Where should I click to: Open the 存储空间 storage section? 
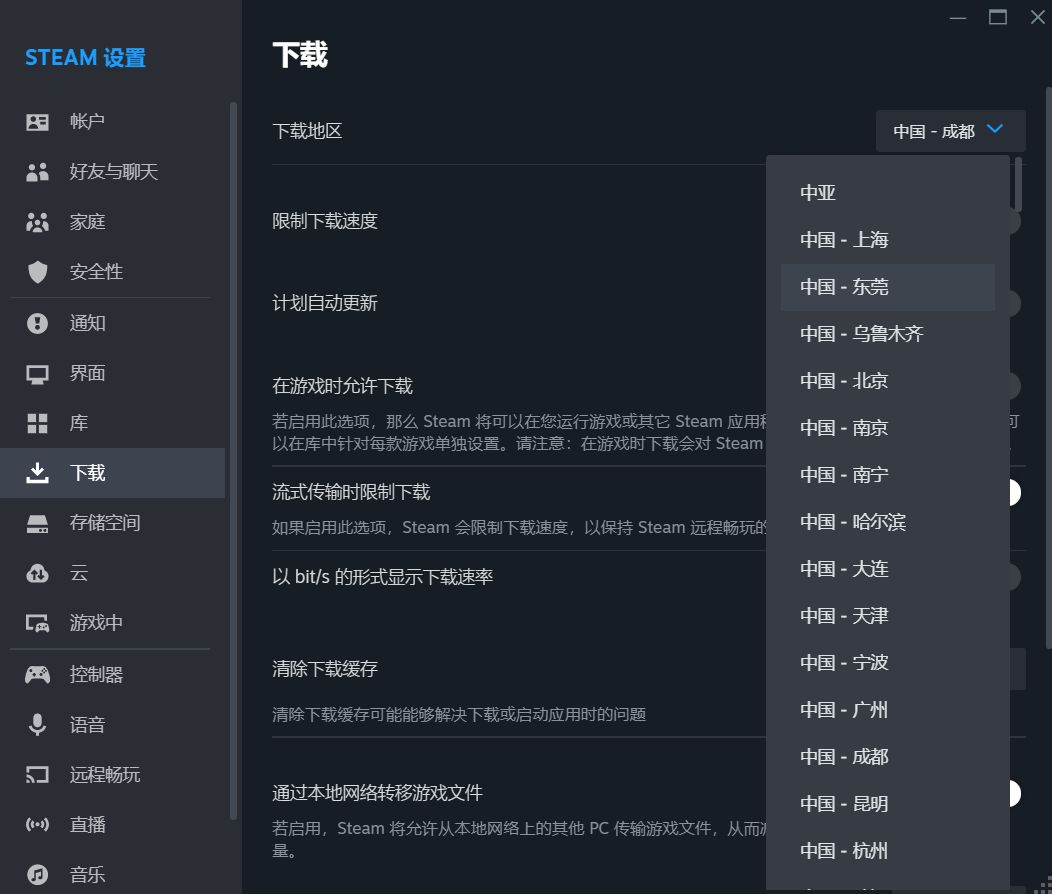point(37,522)
